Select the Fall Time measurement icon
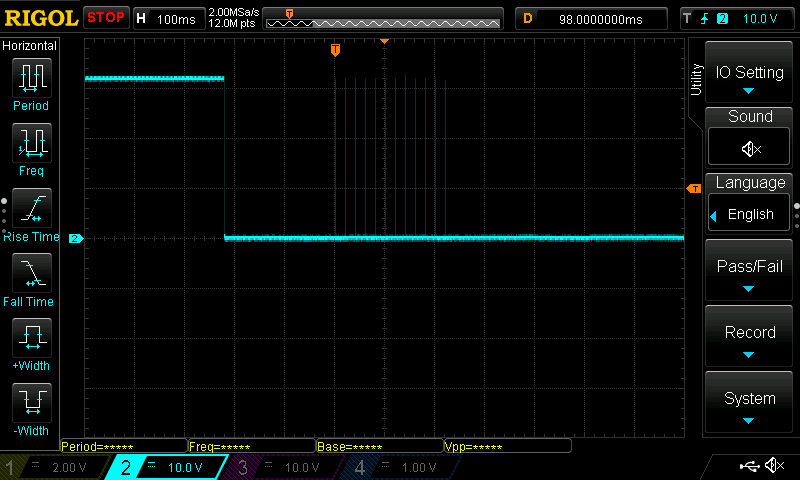800x480 pixels. pyautogui.click(x=32, y=273)
